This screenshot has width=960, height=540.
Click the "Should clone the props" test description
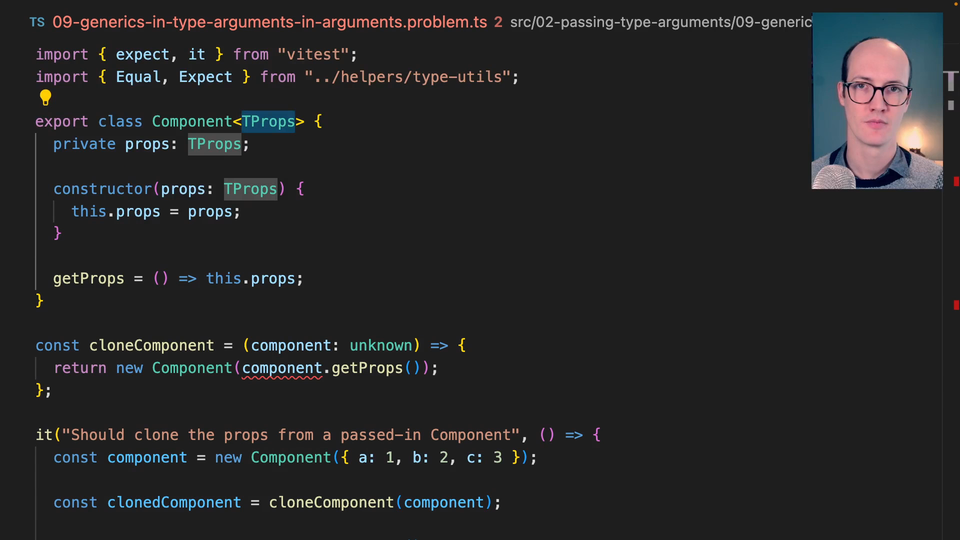coord(290,435)
